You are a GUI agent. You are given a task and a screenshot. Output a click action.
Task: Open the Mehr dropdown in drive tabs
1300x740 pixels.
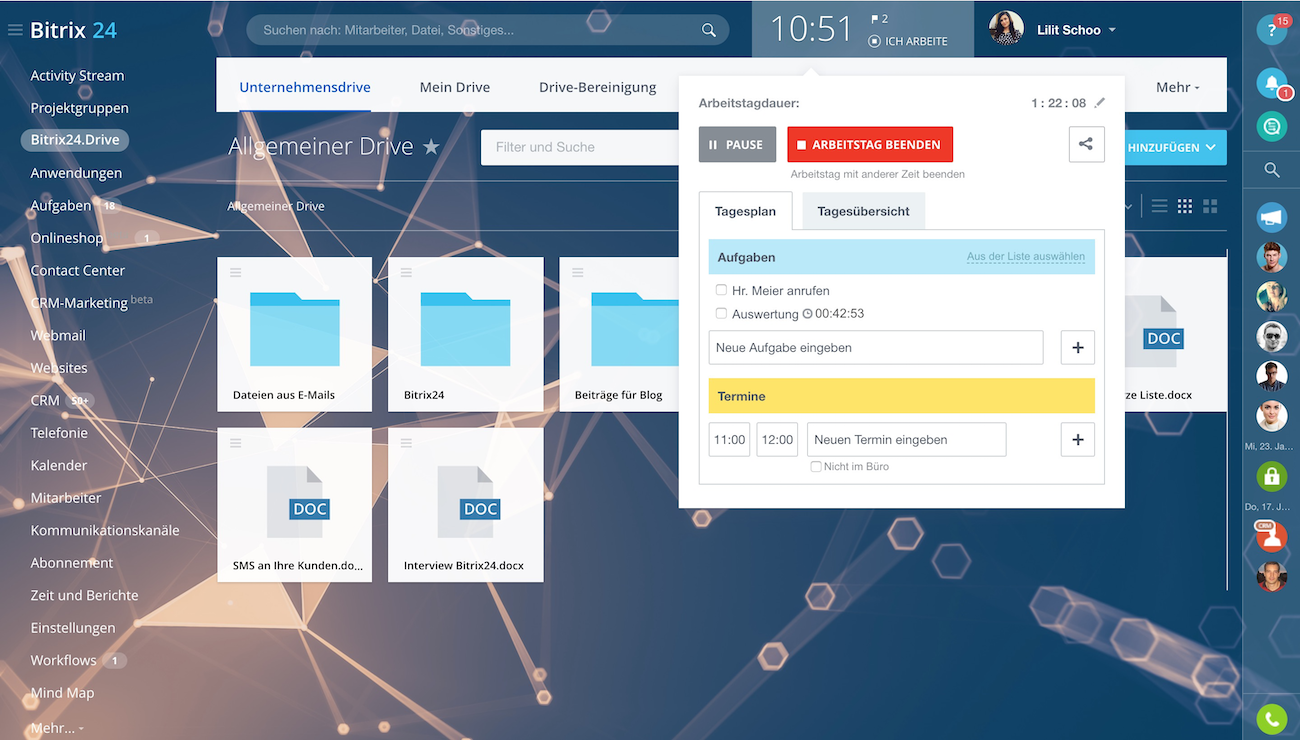(1177, 87)
